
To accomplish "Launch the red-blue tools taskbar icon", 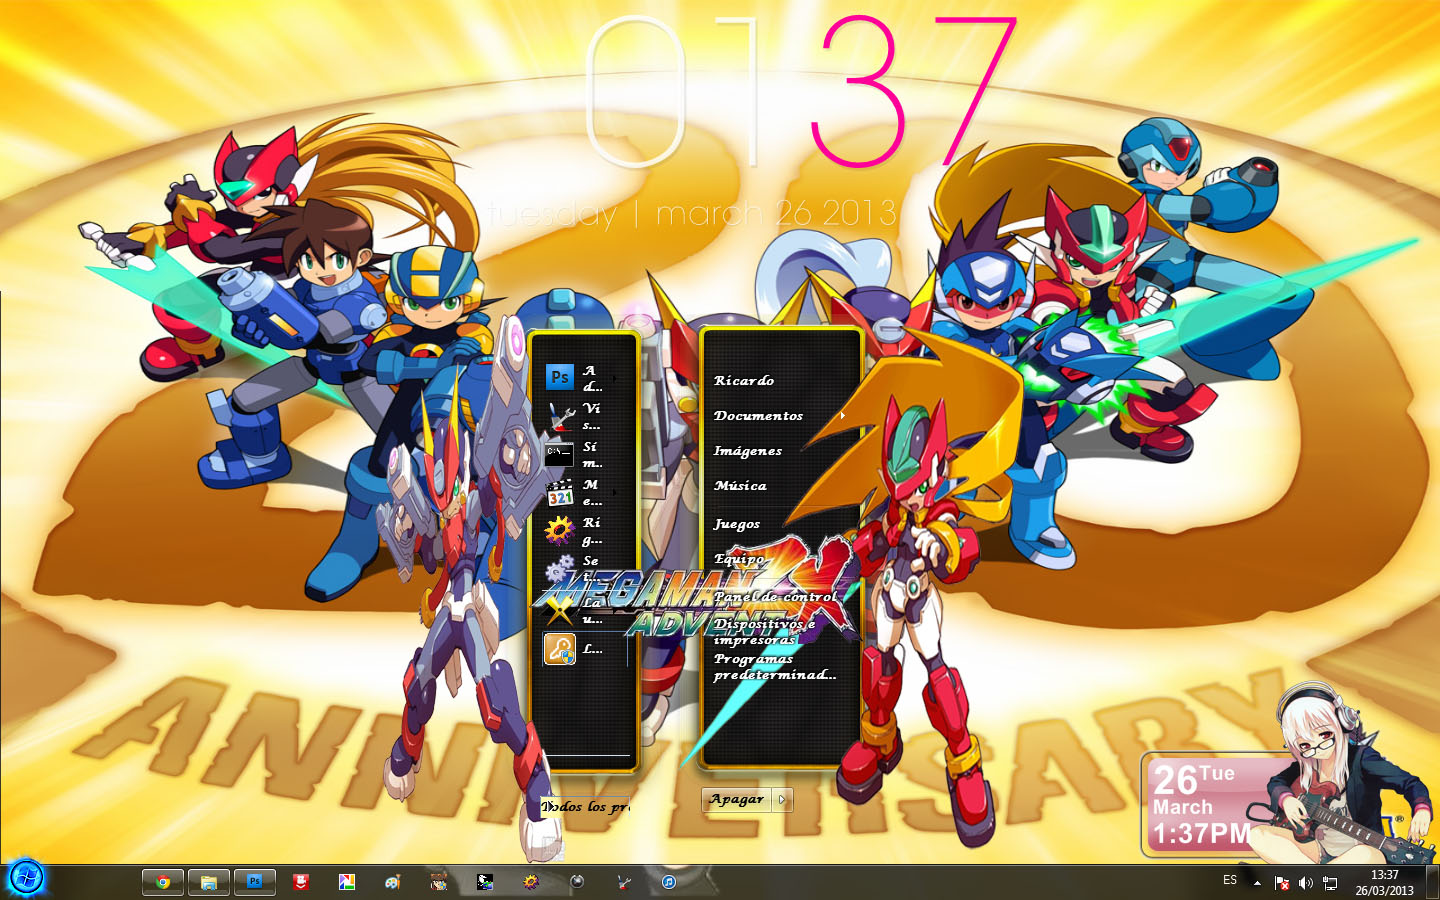I will click(x=623, y=882).
